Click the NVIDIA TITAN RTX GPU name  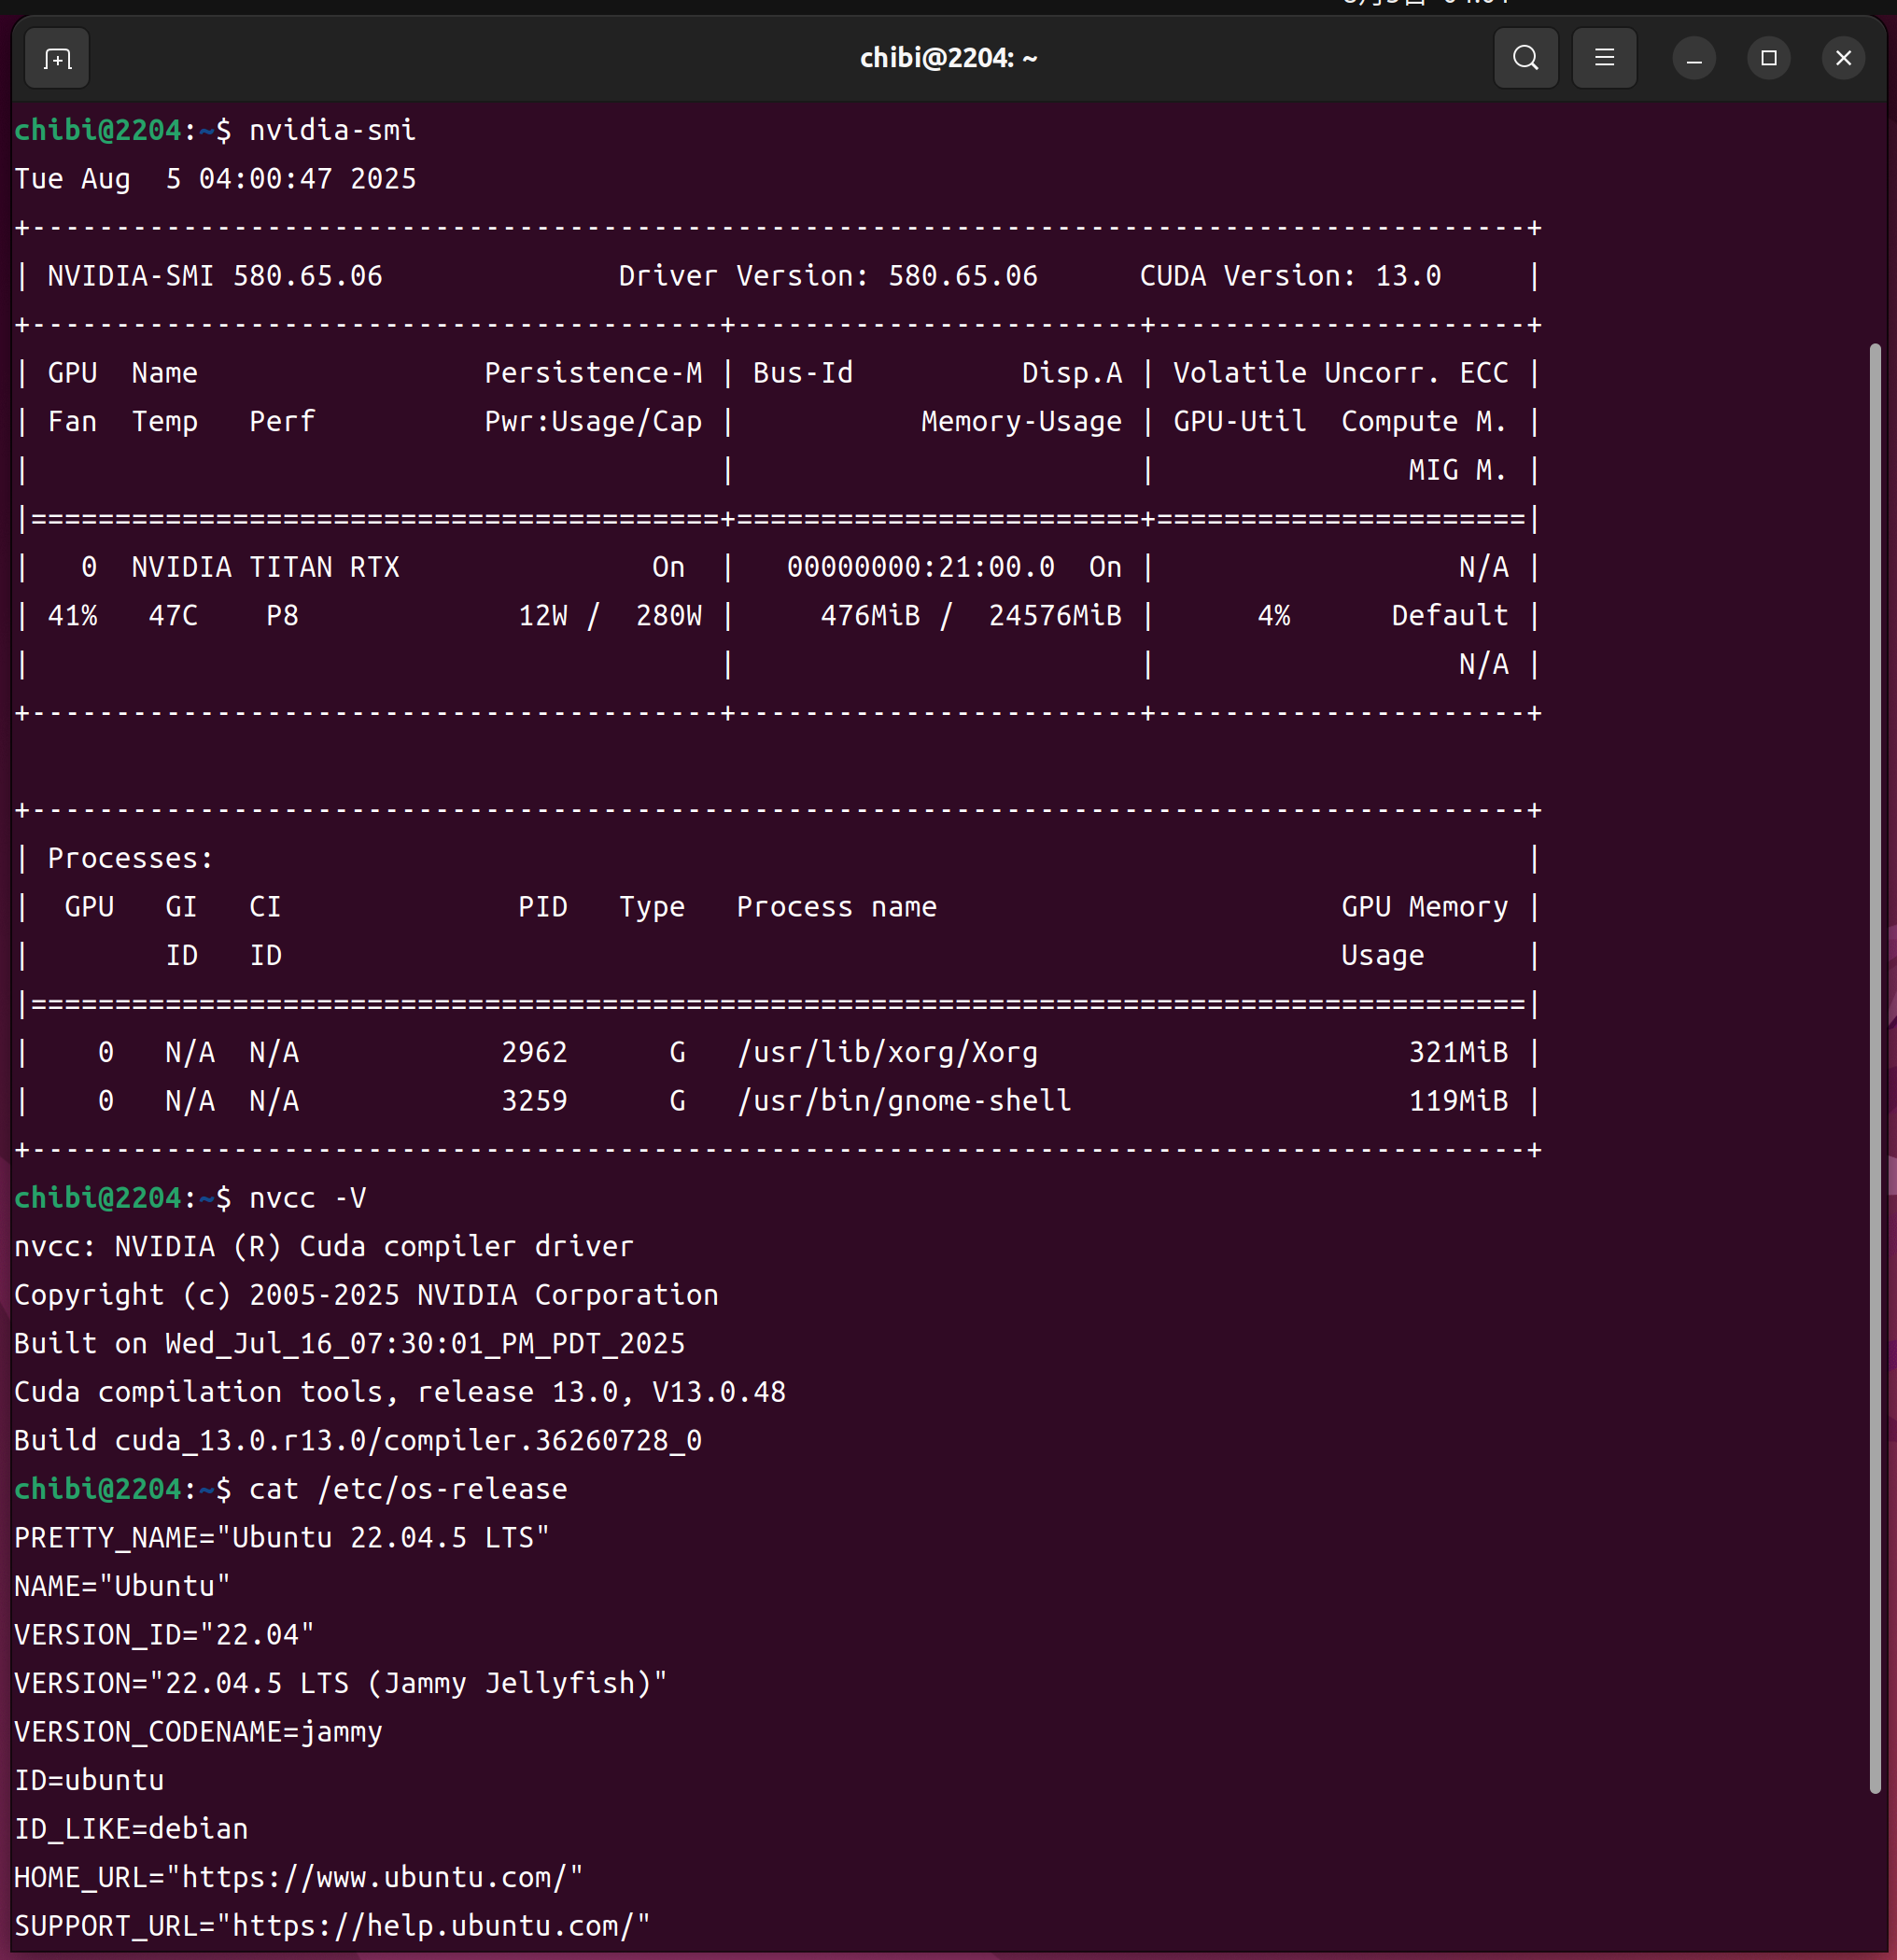[x=265, y=567]
